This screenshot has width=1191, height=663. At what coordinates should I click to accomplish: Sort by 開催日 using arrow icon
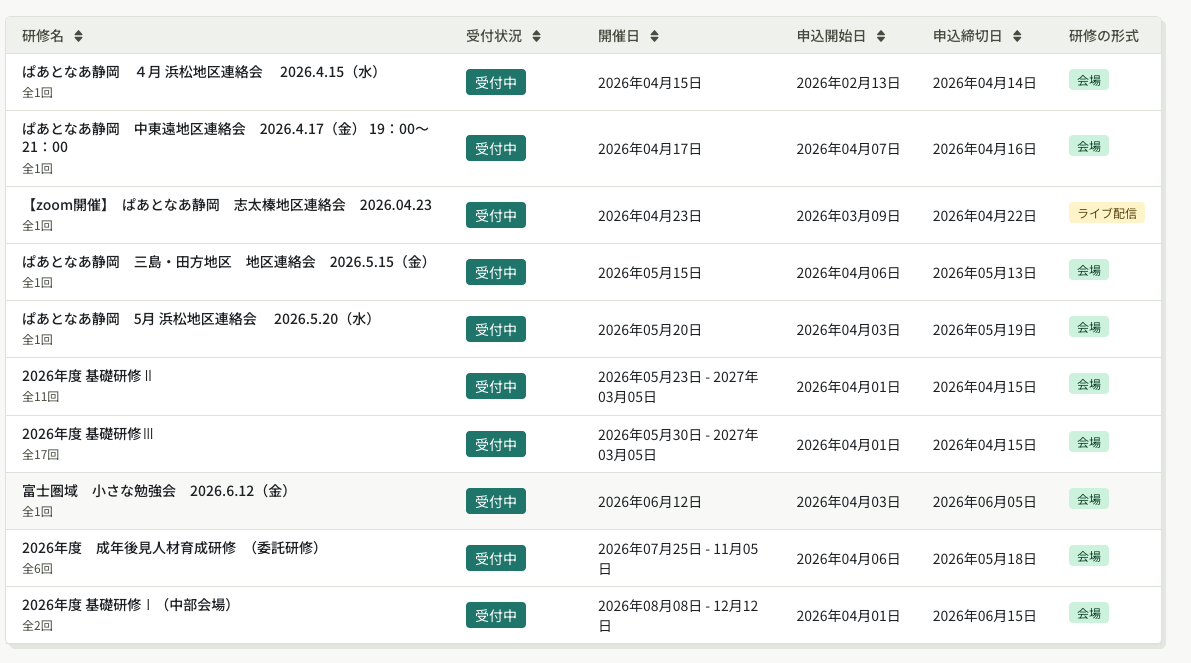pos(654,36)
